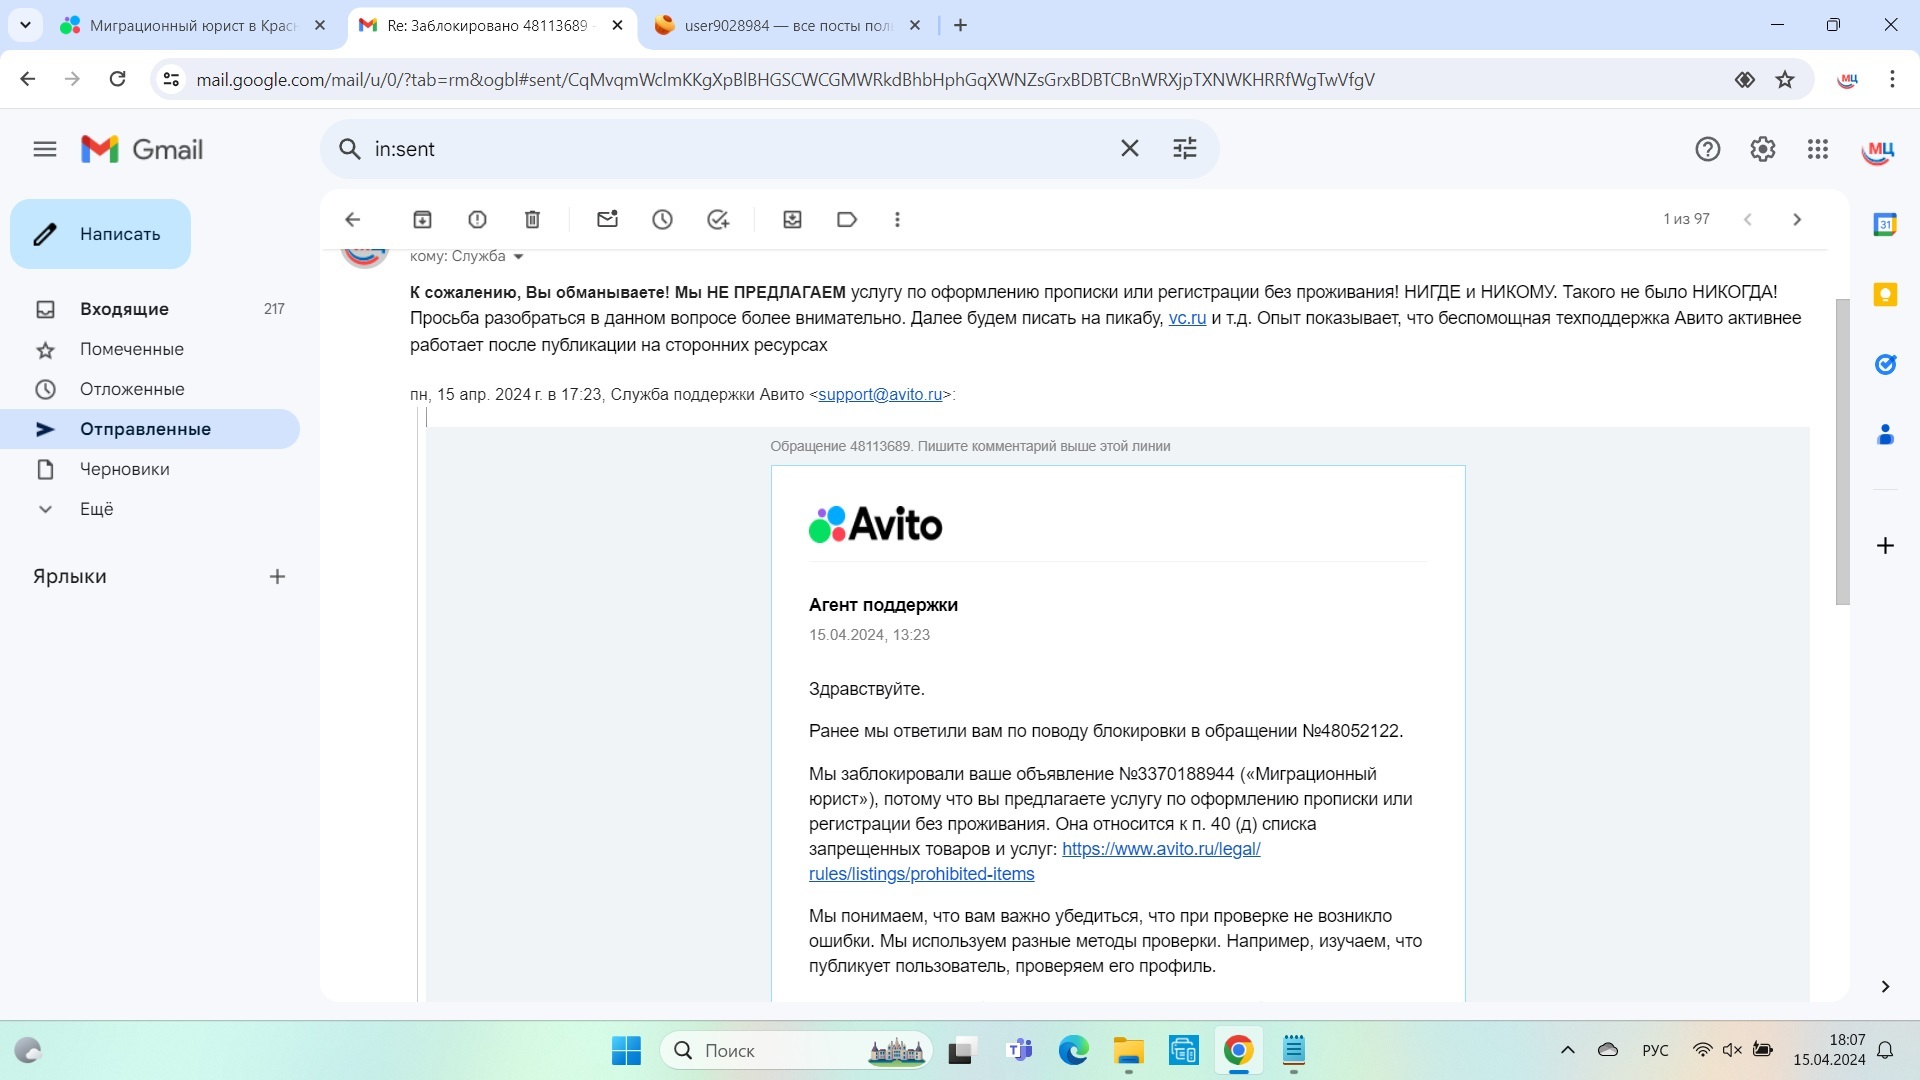Image resolution: width=1920 pixels, height=1080 pixels.
Task: Click the Windows taskbar Поиск box
Action: [x=796, y=1050]
